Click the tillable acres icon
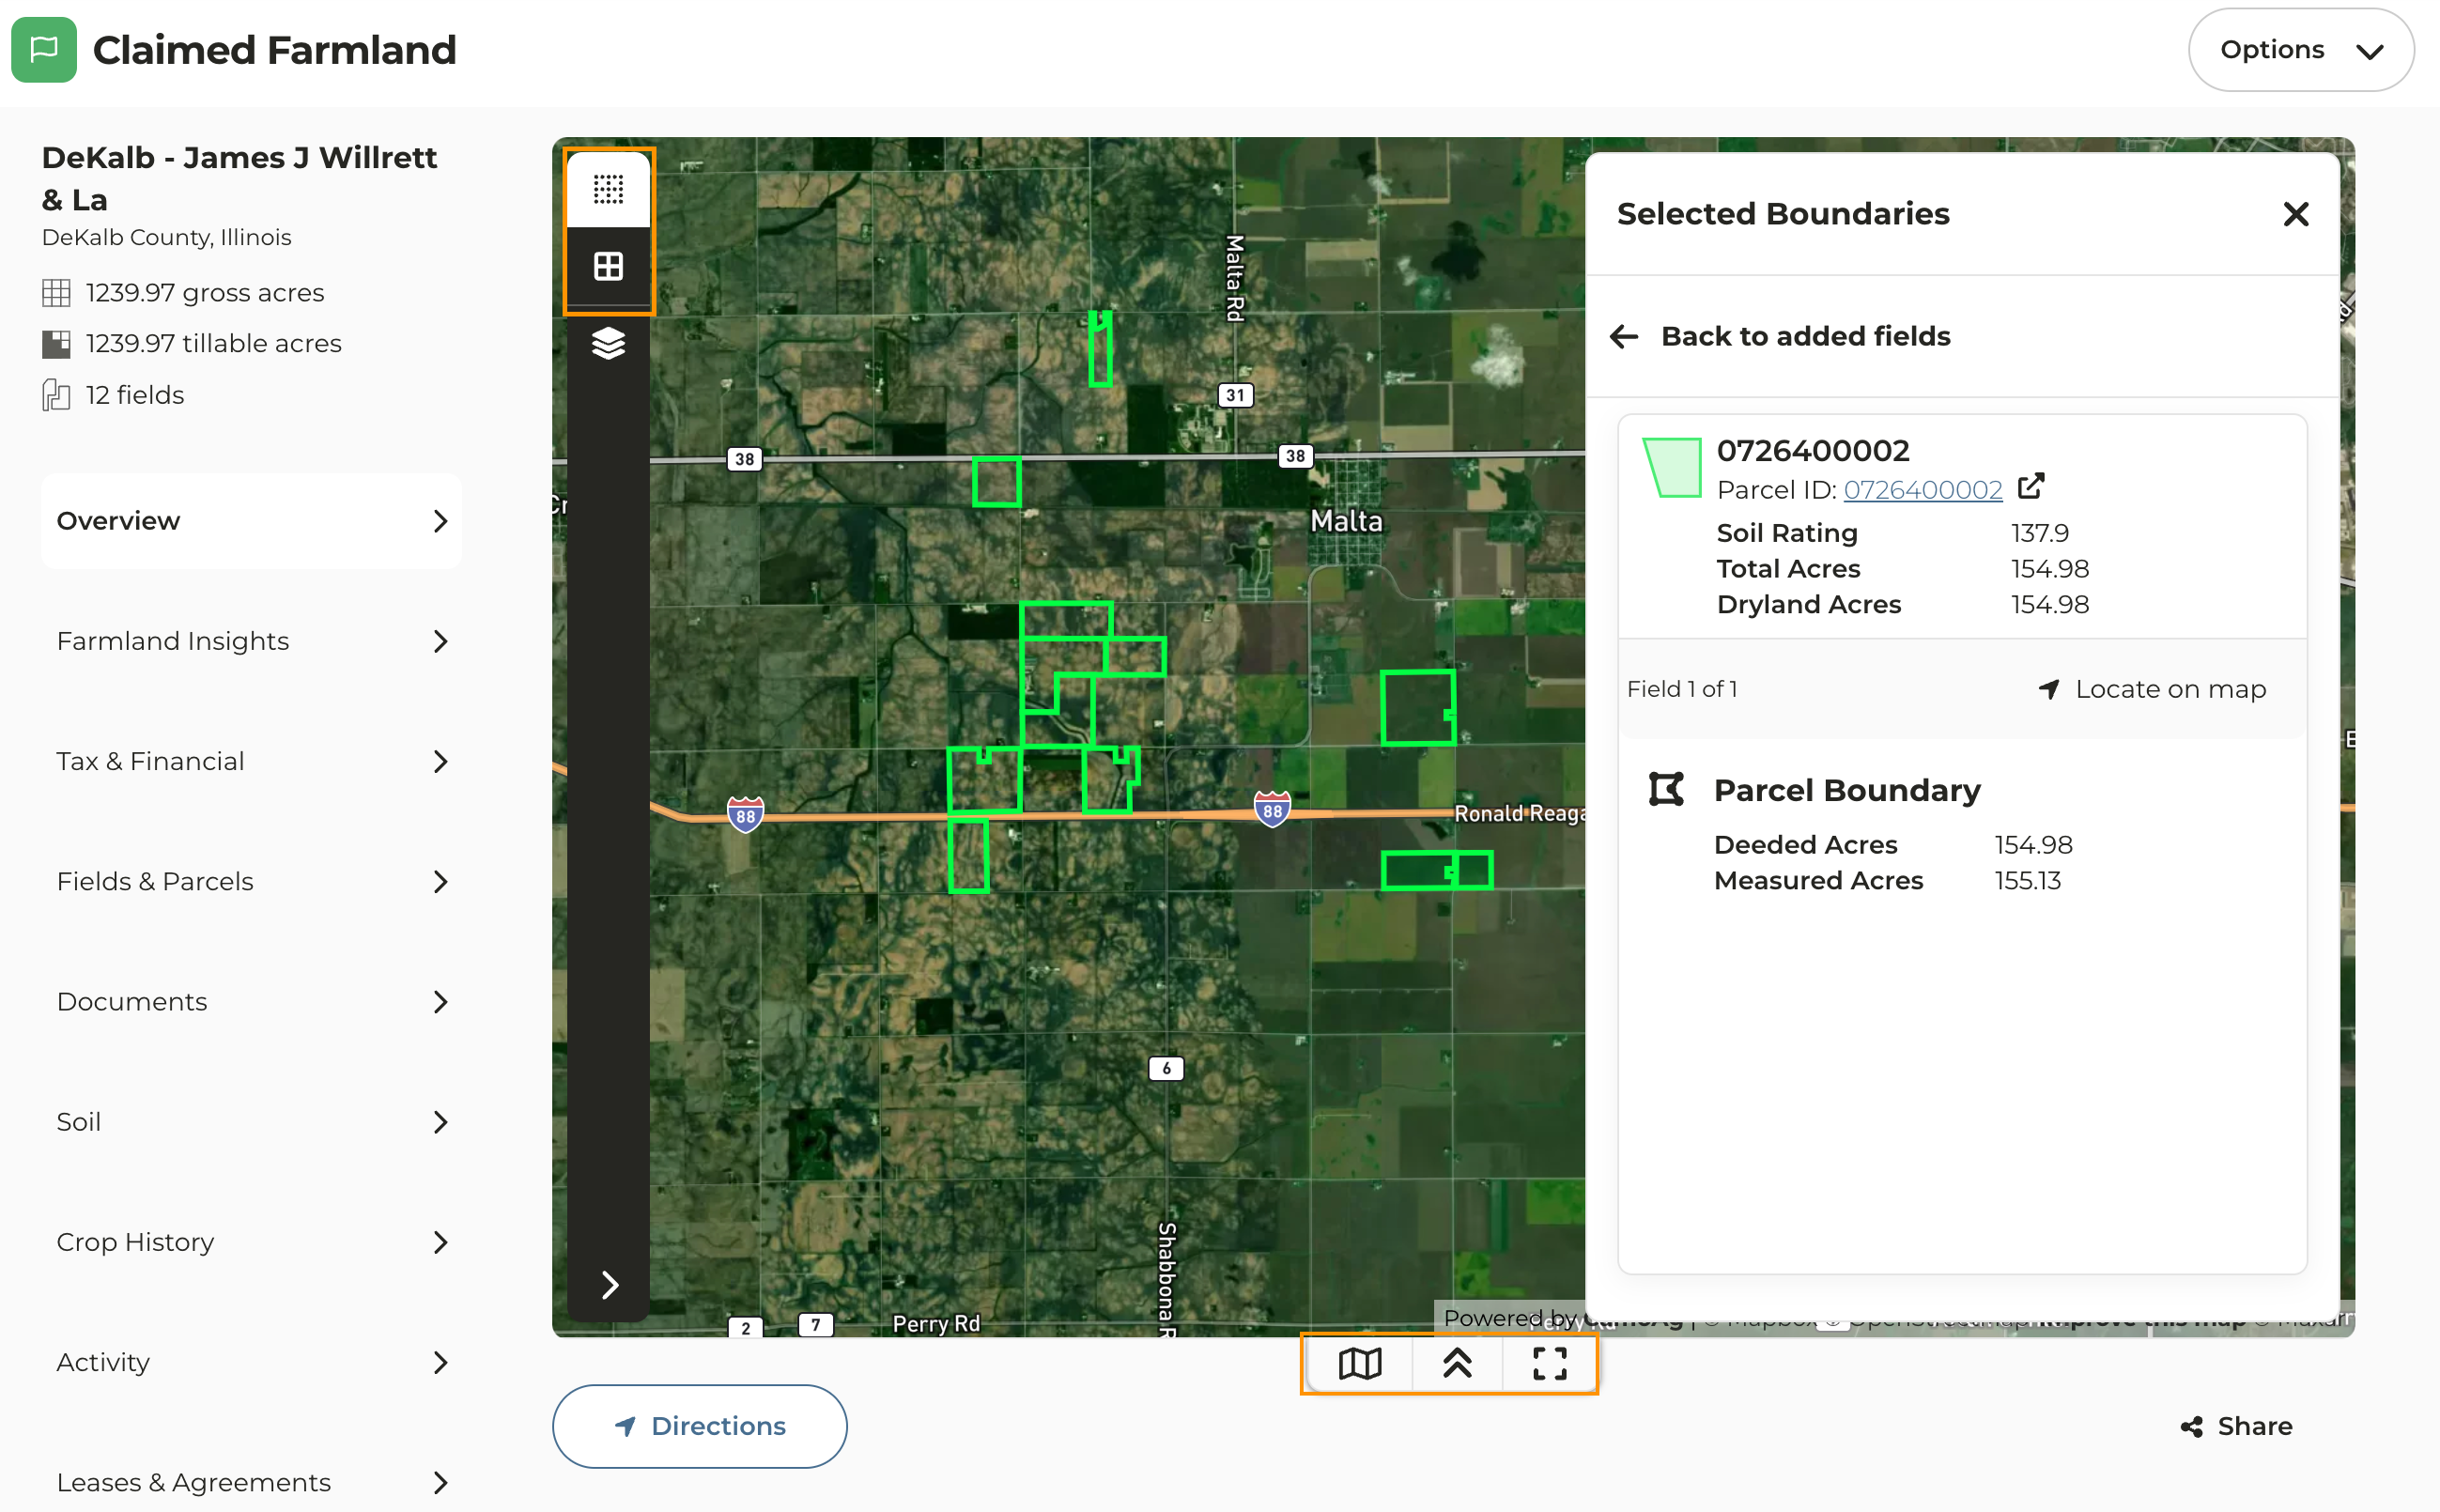 (x=56, y=344)
